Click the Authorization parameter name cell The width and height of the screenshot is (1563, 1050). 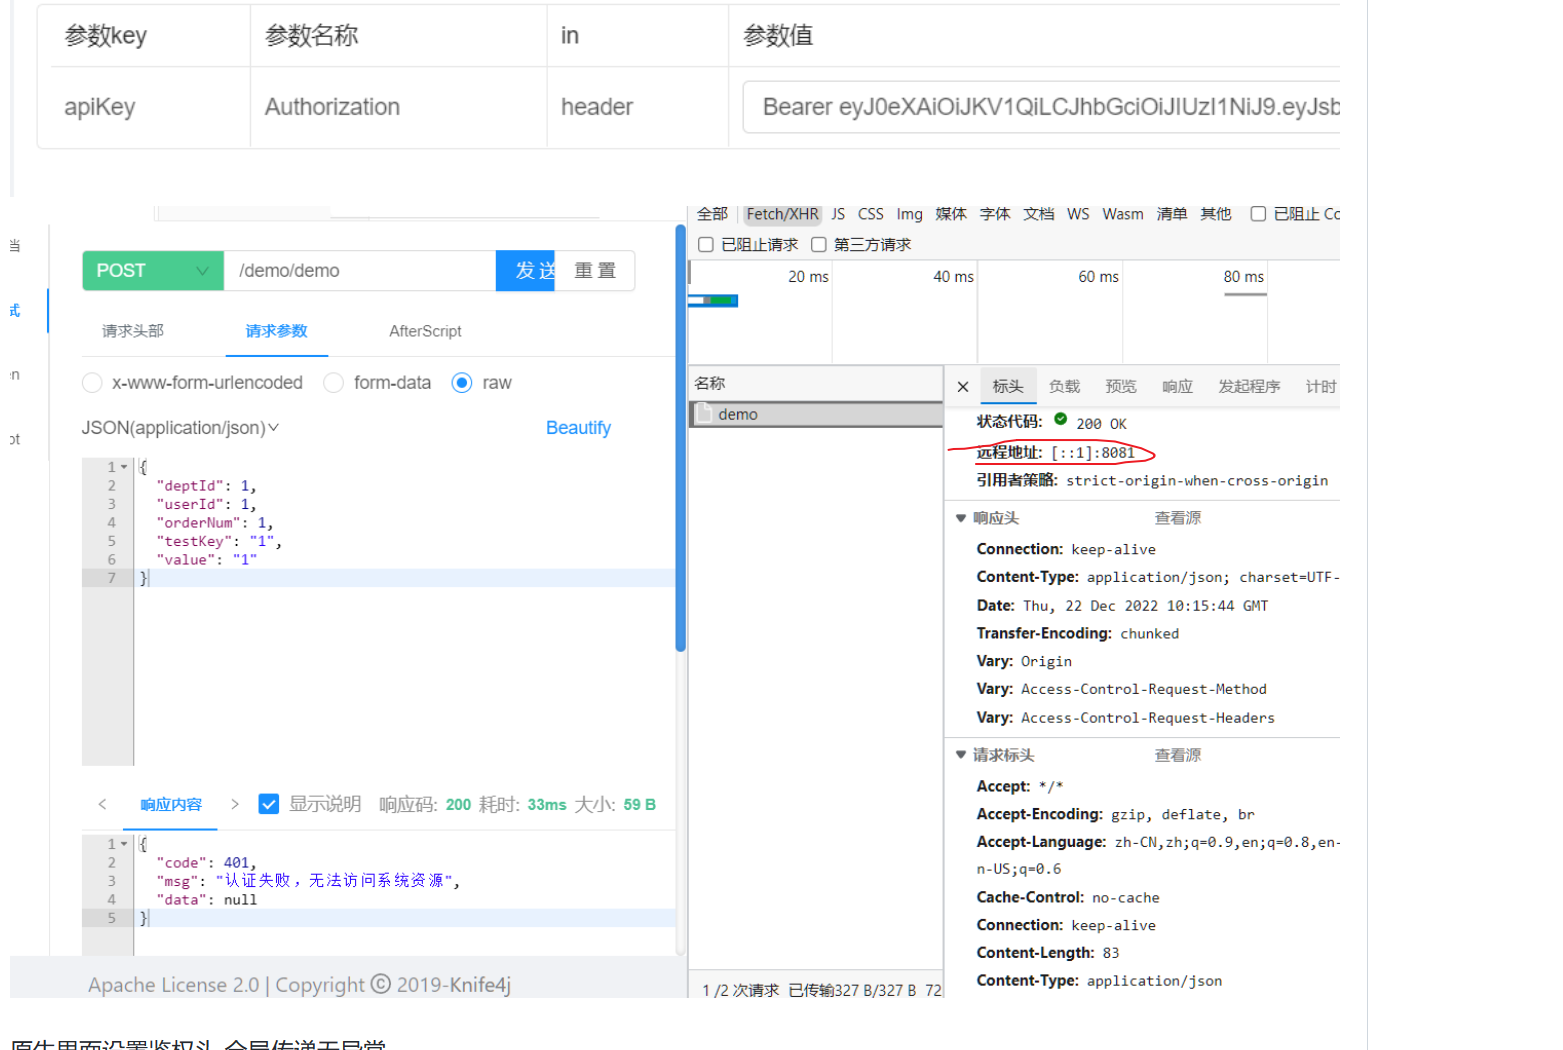click(x=398, y=107)
